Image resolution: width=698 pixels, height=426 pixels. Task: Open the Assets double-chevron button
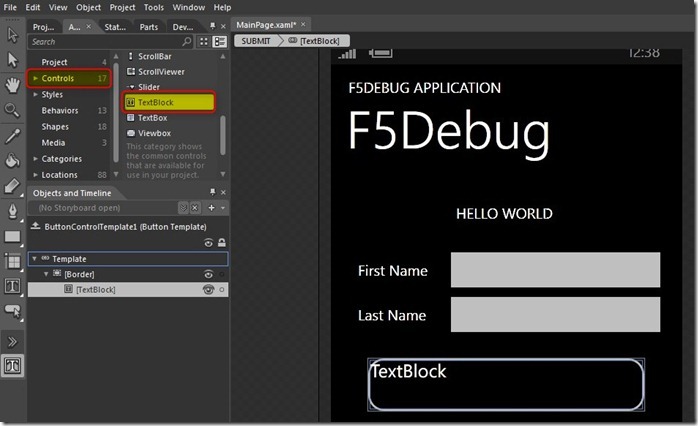12,342
